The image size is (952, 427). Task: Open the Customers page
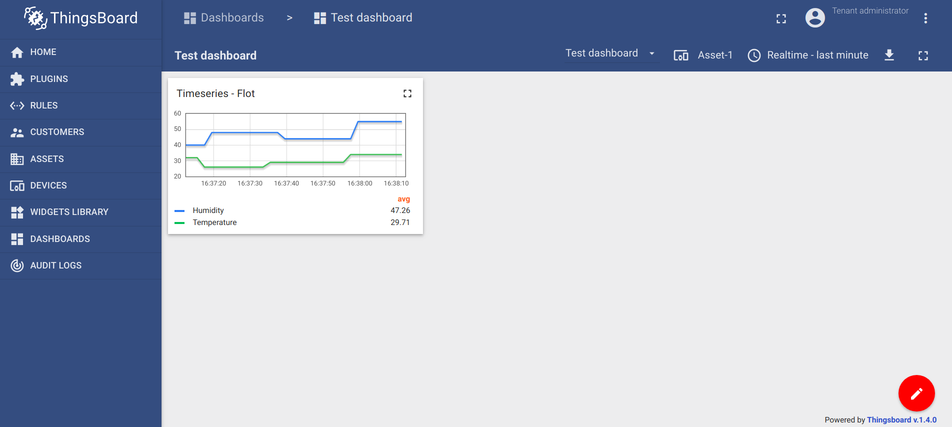coord(81,132)
